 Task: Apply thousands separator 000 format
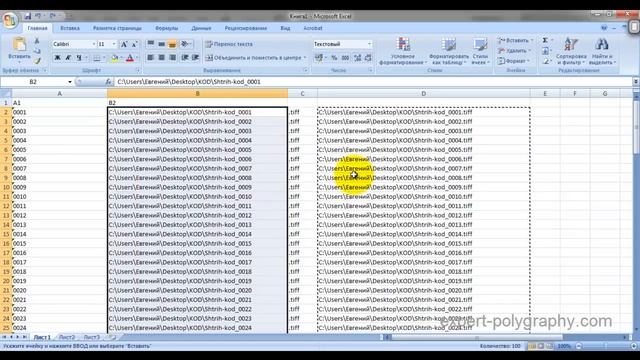click(x=345, y=58)
